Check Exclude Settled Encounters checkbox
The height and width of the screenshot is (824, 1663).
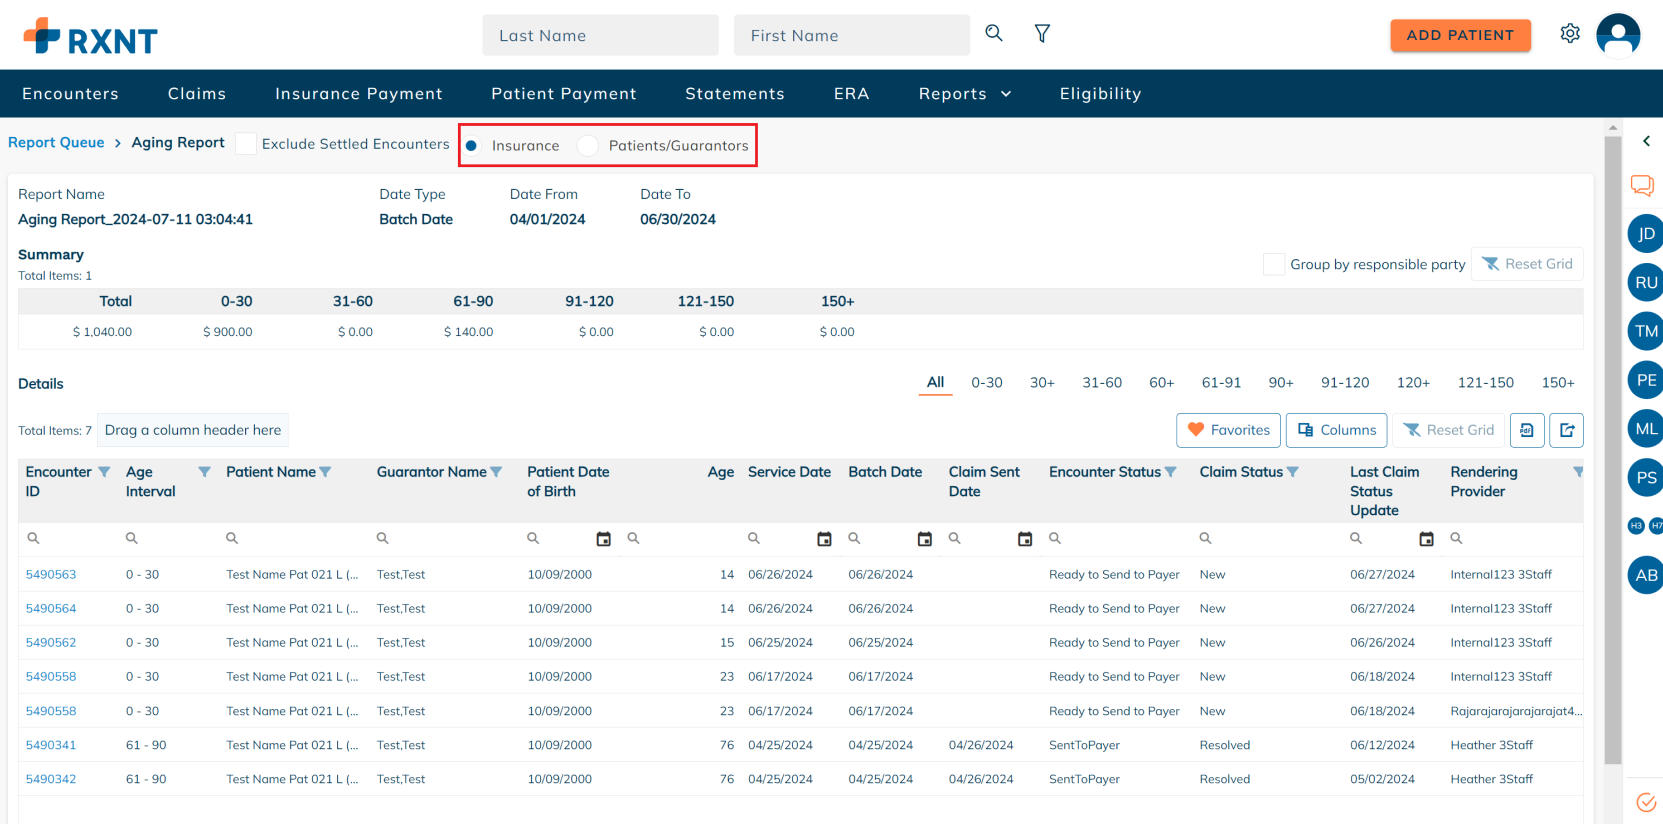tap(246, 144)
